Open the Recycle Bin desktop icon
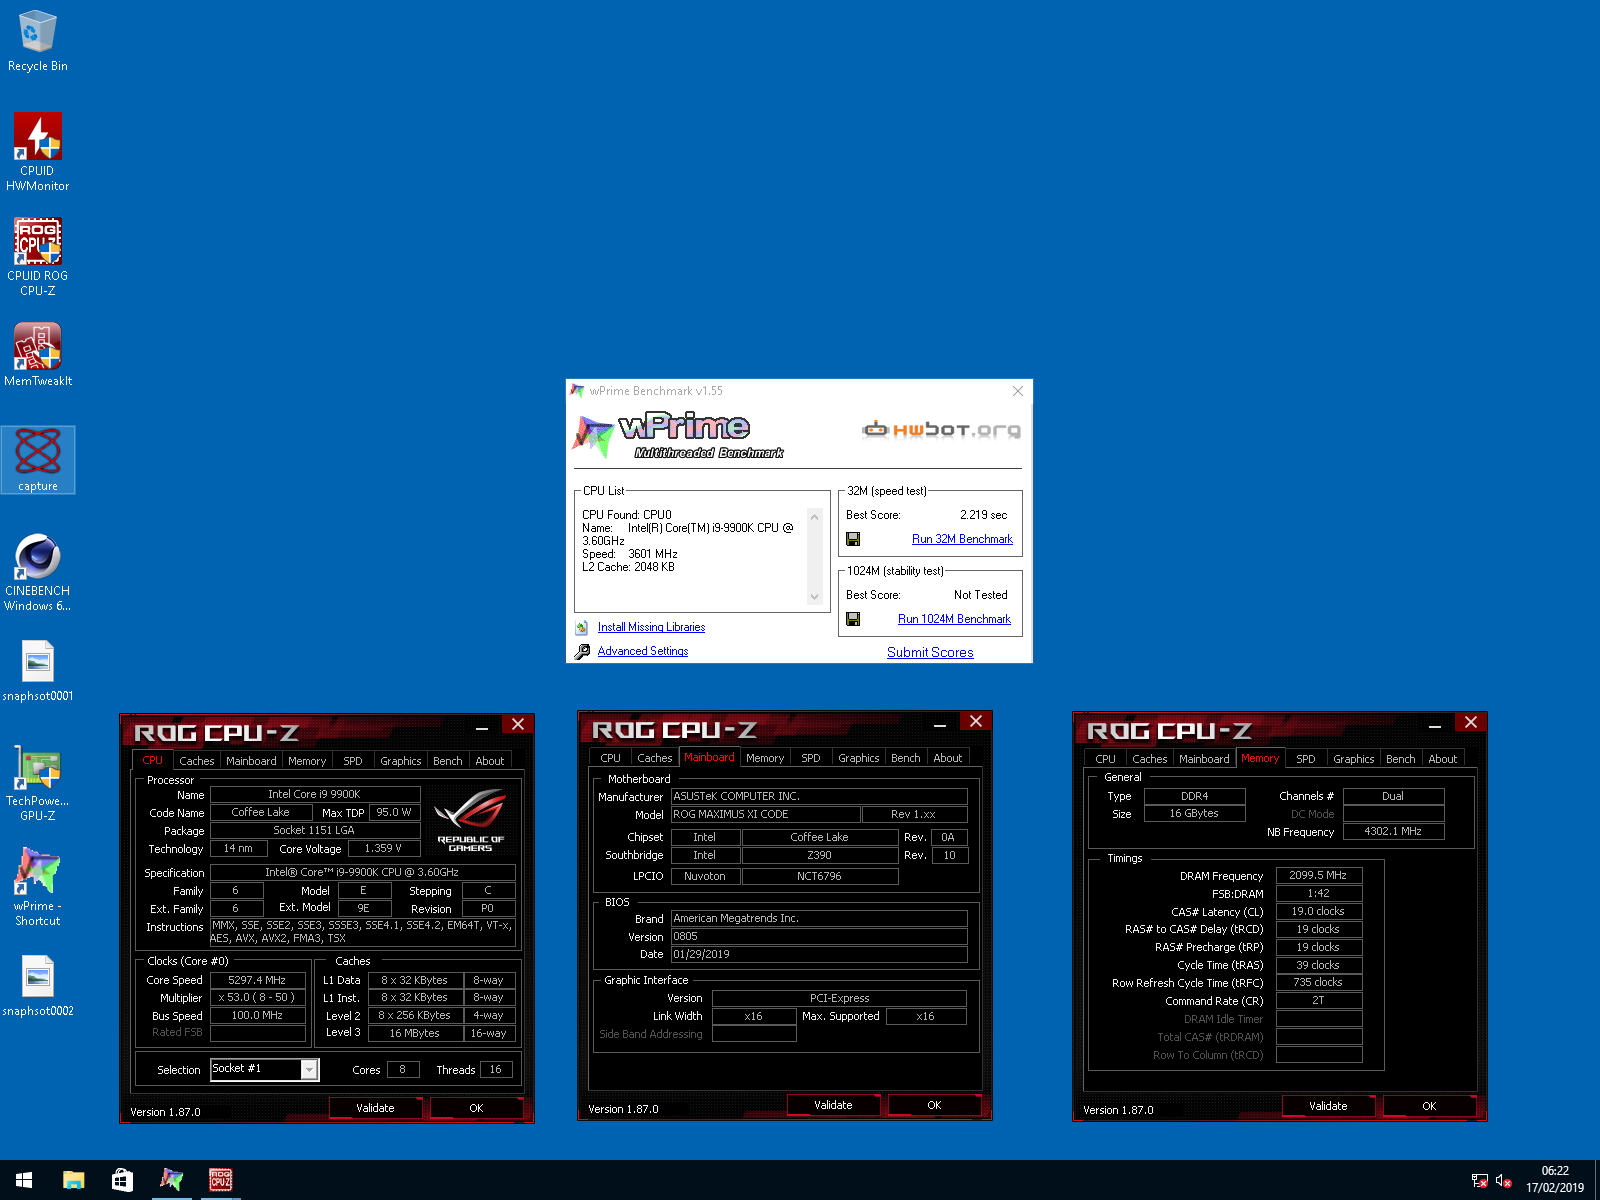 pos(38,41)
